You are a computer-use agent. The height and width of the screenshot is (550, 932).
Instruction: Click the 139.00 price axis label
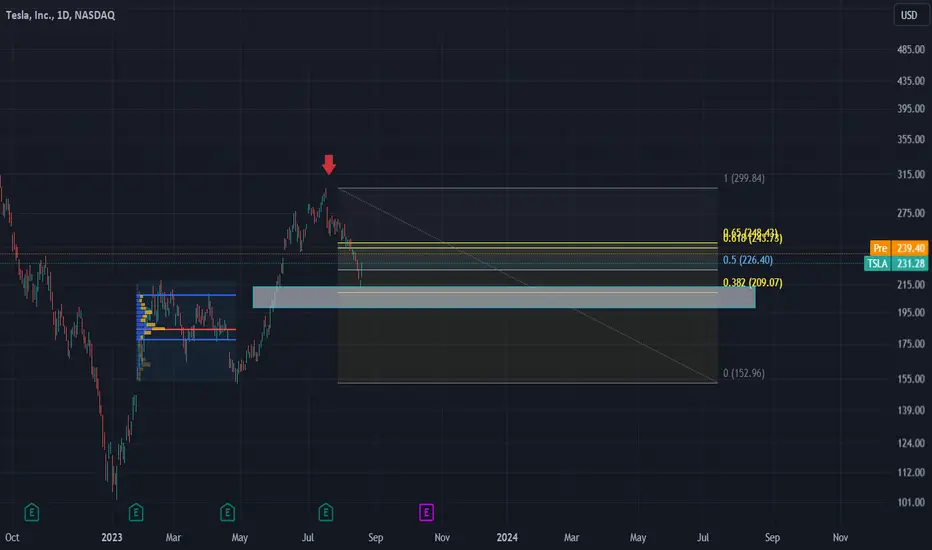coord(911,411)
